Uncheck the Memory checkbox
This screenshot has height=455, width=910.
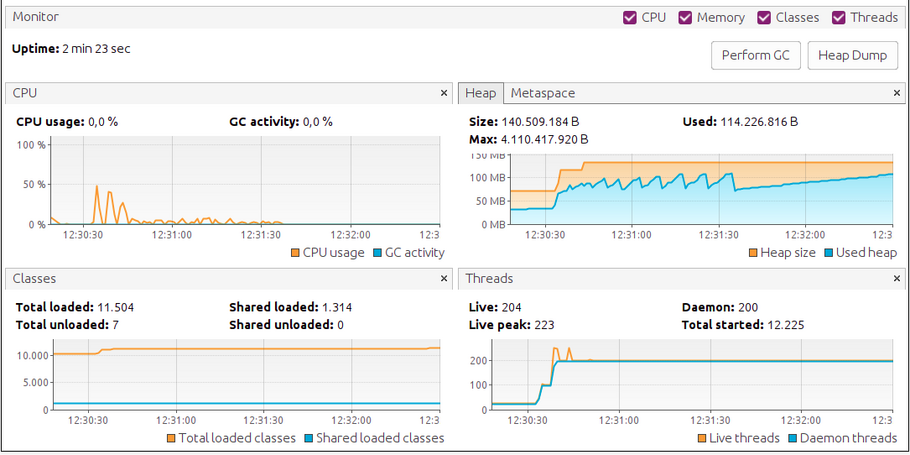coord(686,17)
